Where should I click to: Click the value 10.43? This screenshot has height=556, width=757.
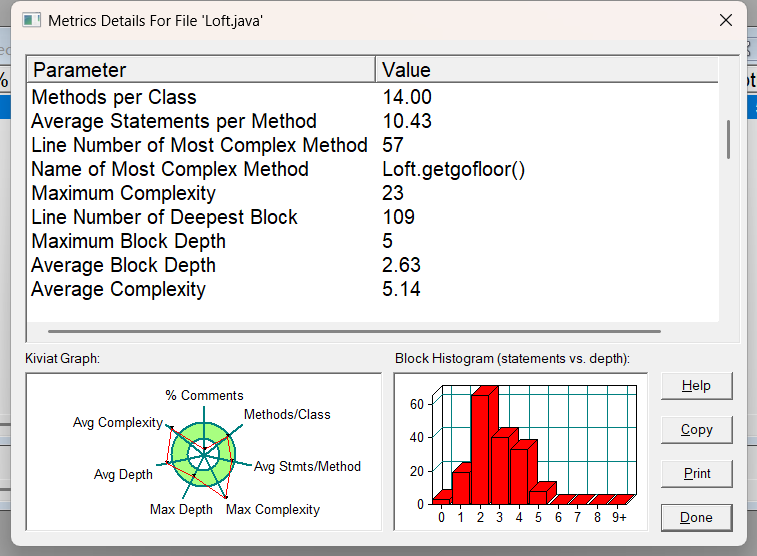click(x=407, y=121)
